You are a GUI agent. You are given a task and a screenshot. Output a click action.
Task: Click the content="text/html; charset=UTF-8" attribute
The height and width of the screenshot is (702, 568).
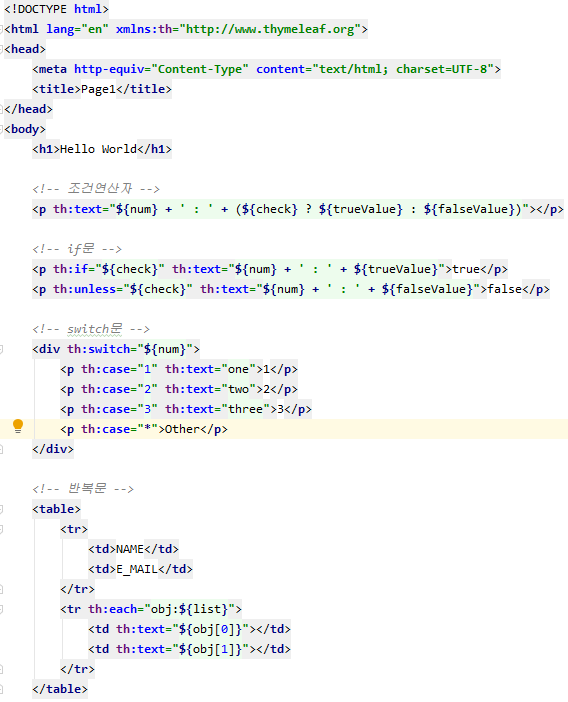(x=375, y=69)
